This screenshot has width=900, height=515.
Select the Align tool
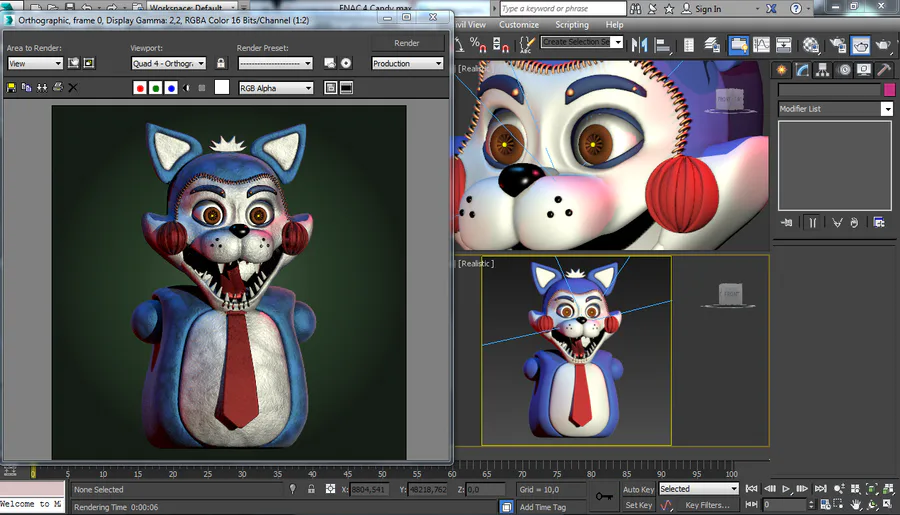(663, 45)
